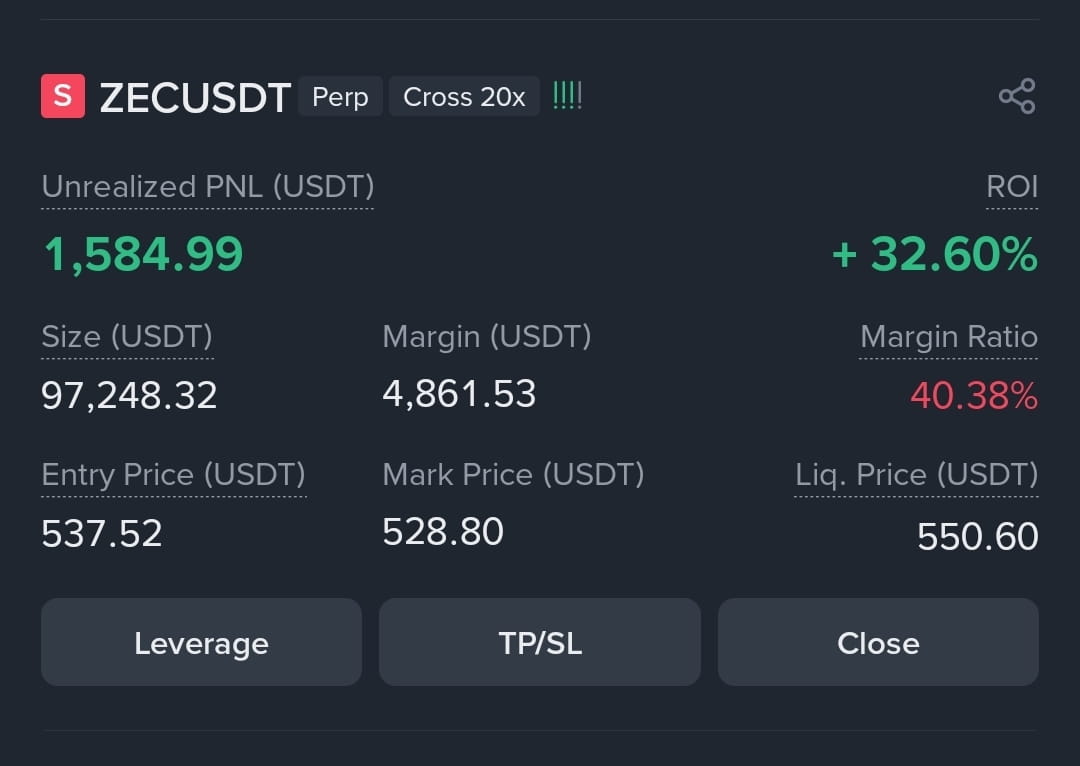This screenshot has width=1080, height=766.
Task: Tap the Liq. Price (USDT) label
Action: pos(916,475)
